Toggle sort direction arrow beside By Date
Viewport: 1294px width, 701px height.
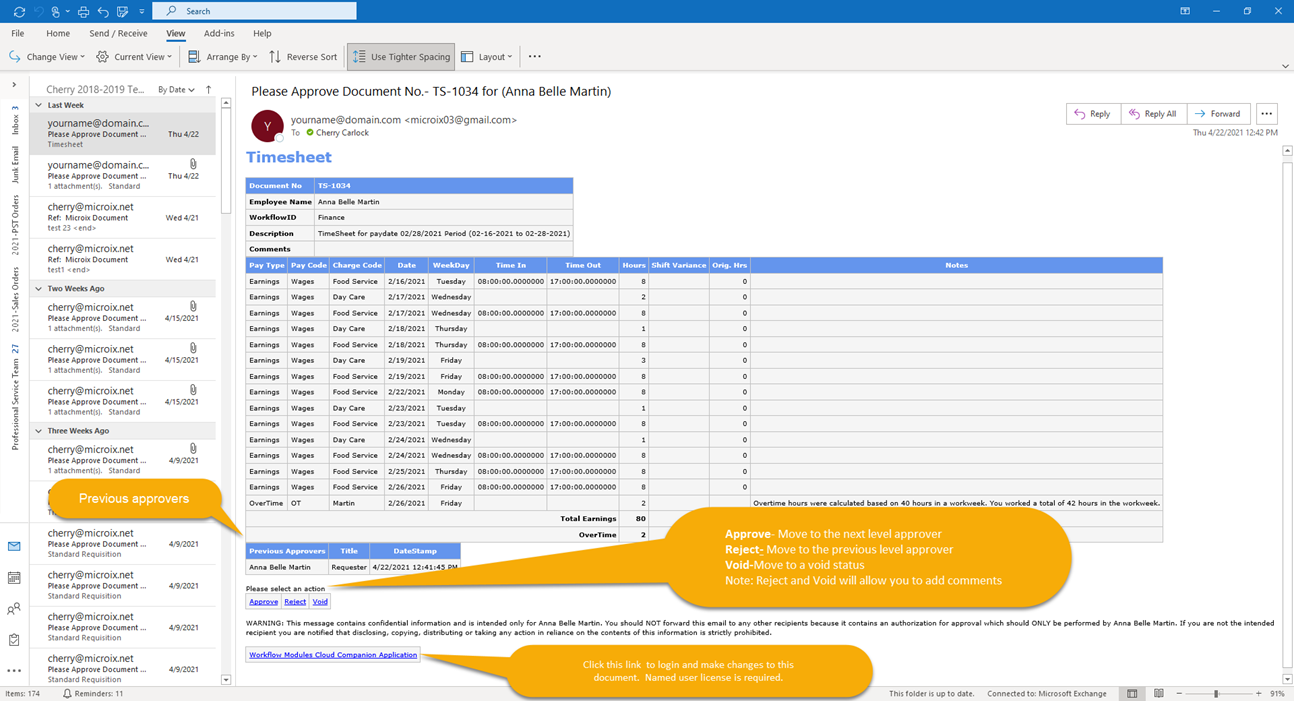coord(208,89)
